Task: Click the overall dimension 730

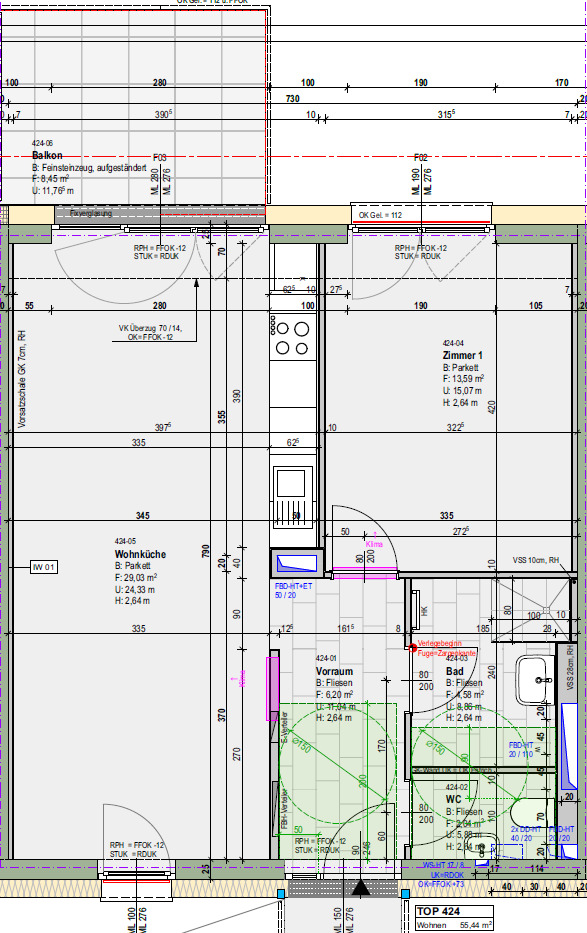Action: click(x=293, y=99)
